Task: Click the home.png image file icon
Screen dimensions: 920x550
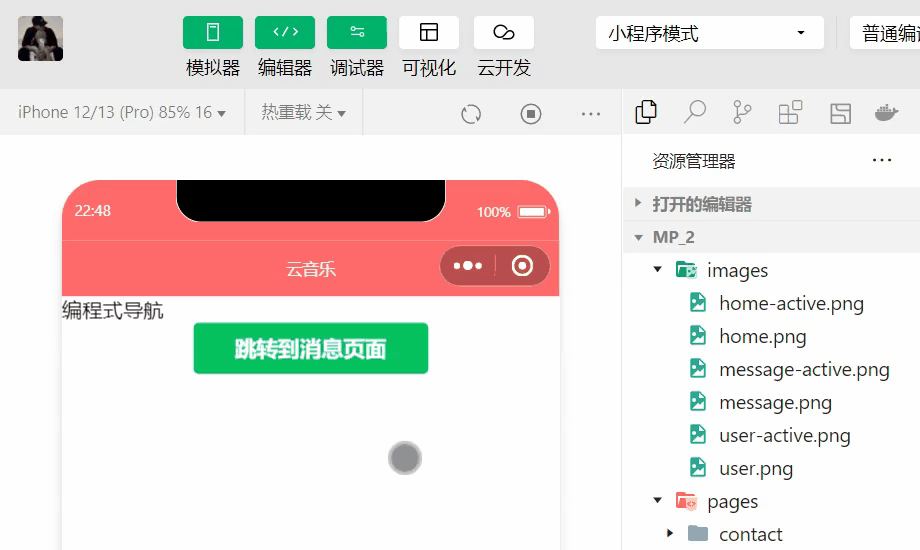Action: tap(698, 335)
